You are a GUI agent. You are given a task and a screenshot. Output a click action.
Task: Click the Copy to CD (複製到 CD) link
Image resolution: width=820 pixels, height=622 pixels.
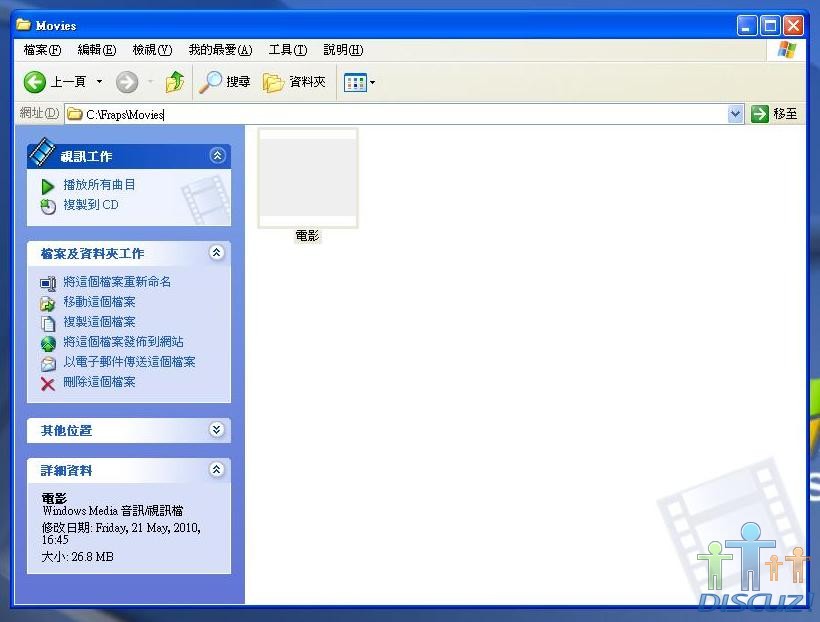point(90,205)
